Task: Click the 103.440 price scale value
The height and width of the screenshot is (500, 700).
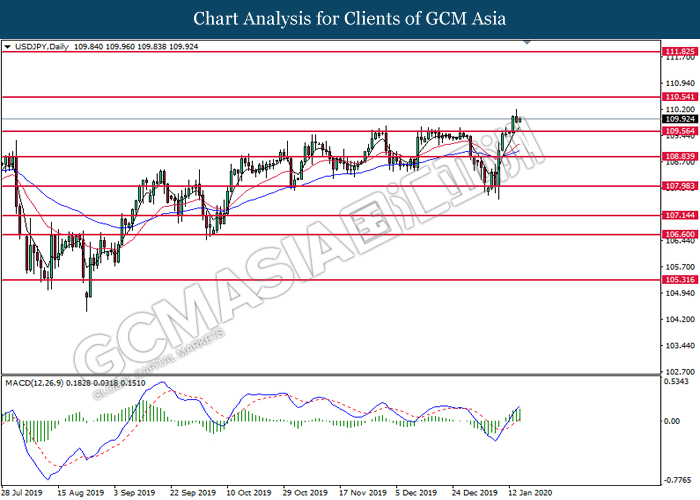Action: [x=680, y=346]
